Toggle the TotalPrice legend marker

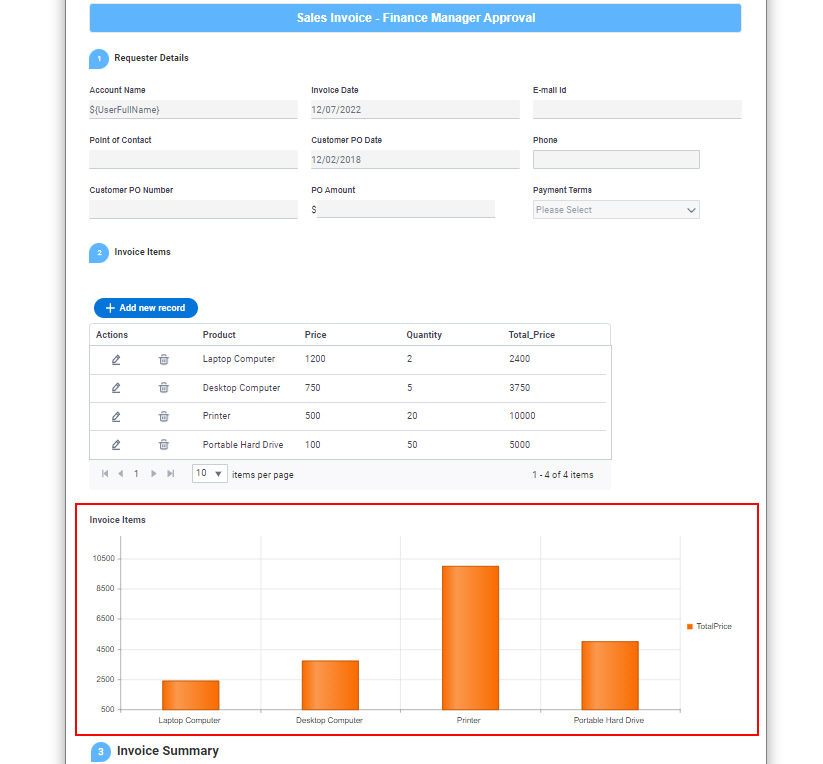click(x=690, y=627)
